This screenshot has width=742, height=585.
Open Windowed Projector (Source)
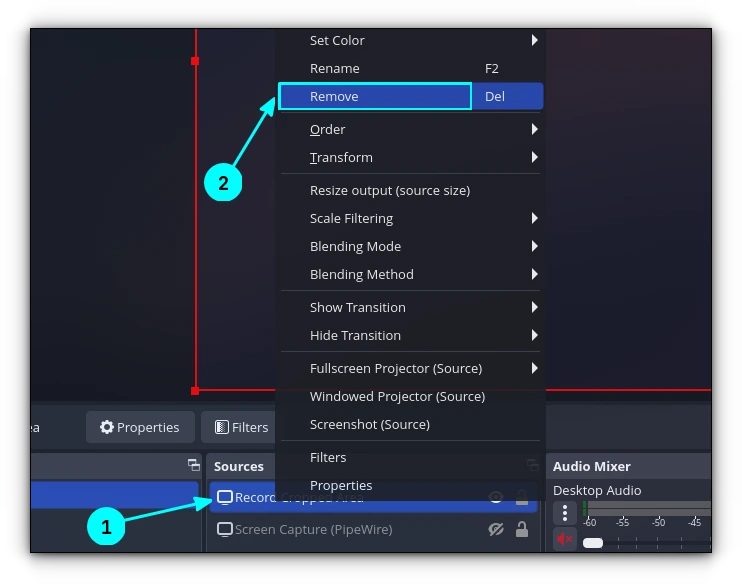tap(410, 397)
